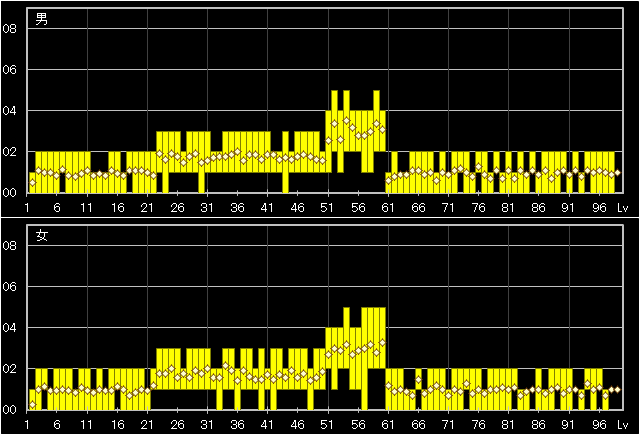The image size is (640, 435).
Task: Click x-axis label 11 under 男 chart
Action: click(x=87, y=208)
